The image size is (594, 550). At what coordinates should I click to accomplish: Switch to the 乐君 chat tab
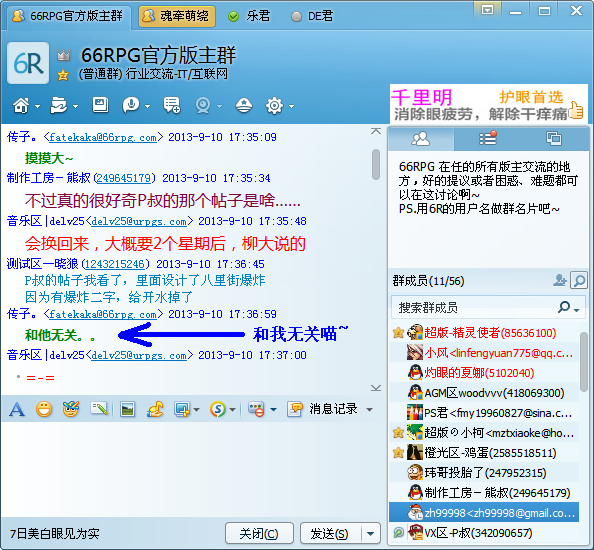[249, 16]
